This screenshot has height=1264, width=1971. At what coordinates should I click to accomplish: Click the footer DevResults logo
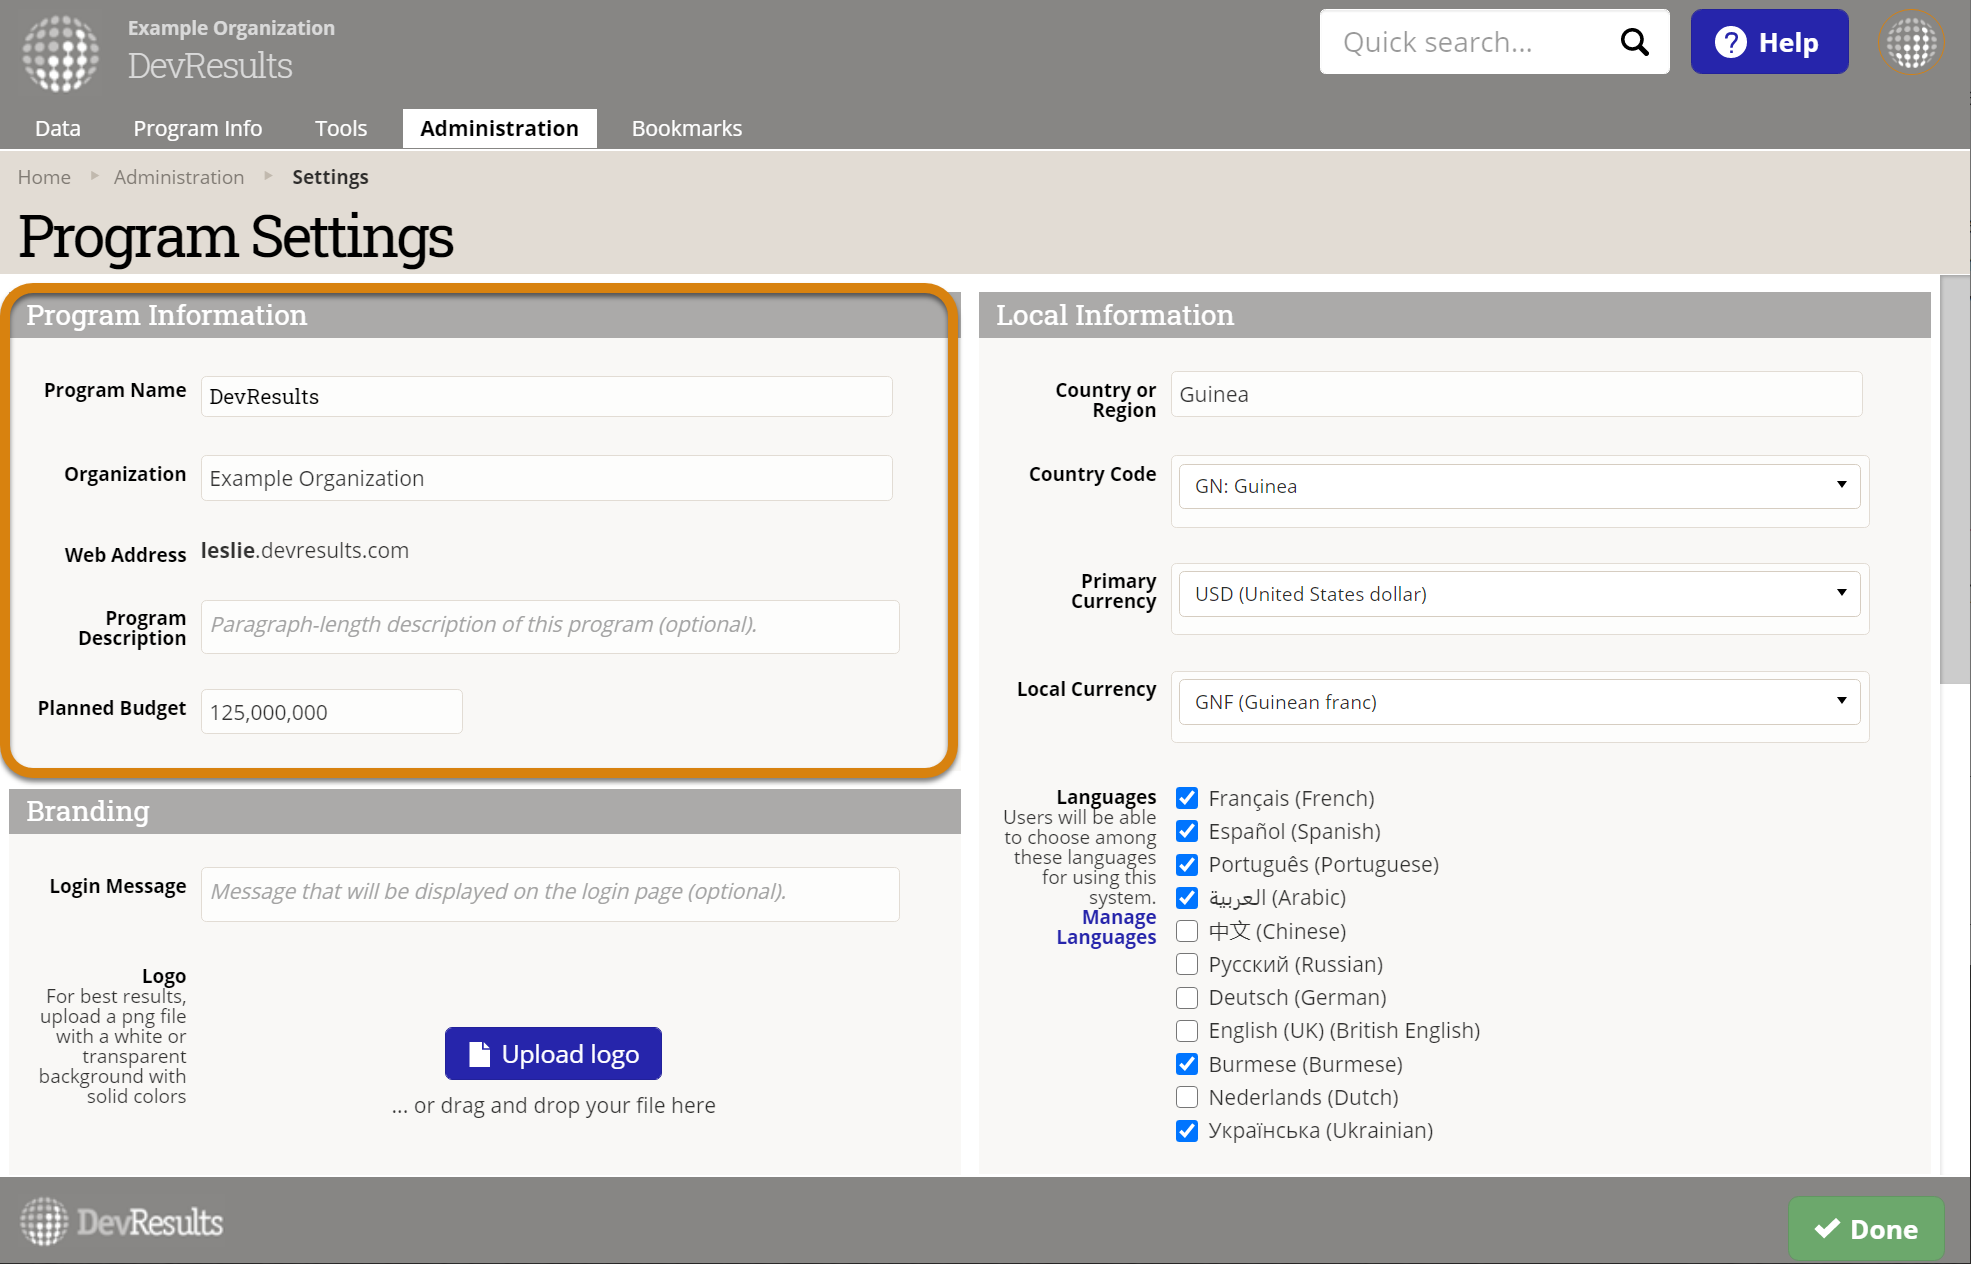(122, 1222)
